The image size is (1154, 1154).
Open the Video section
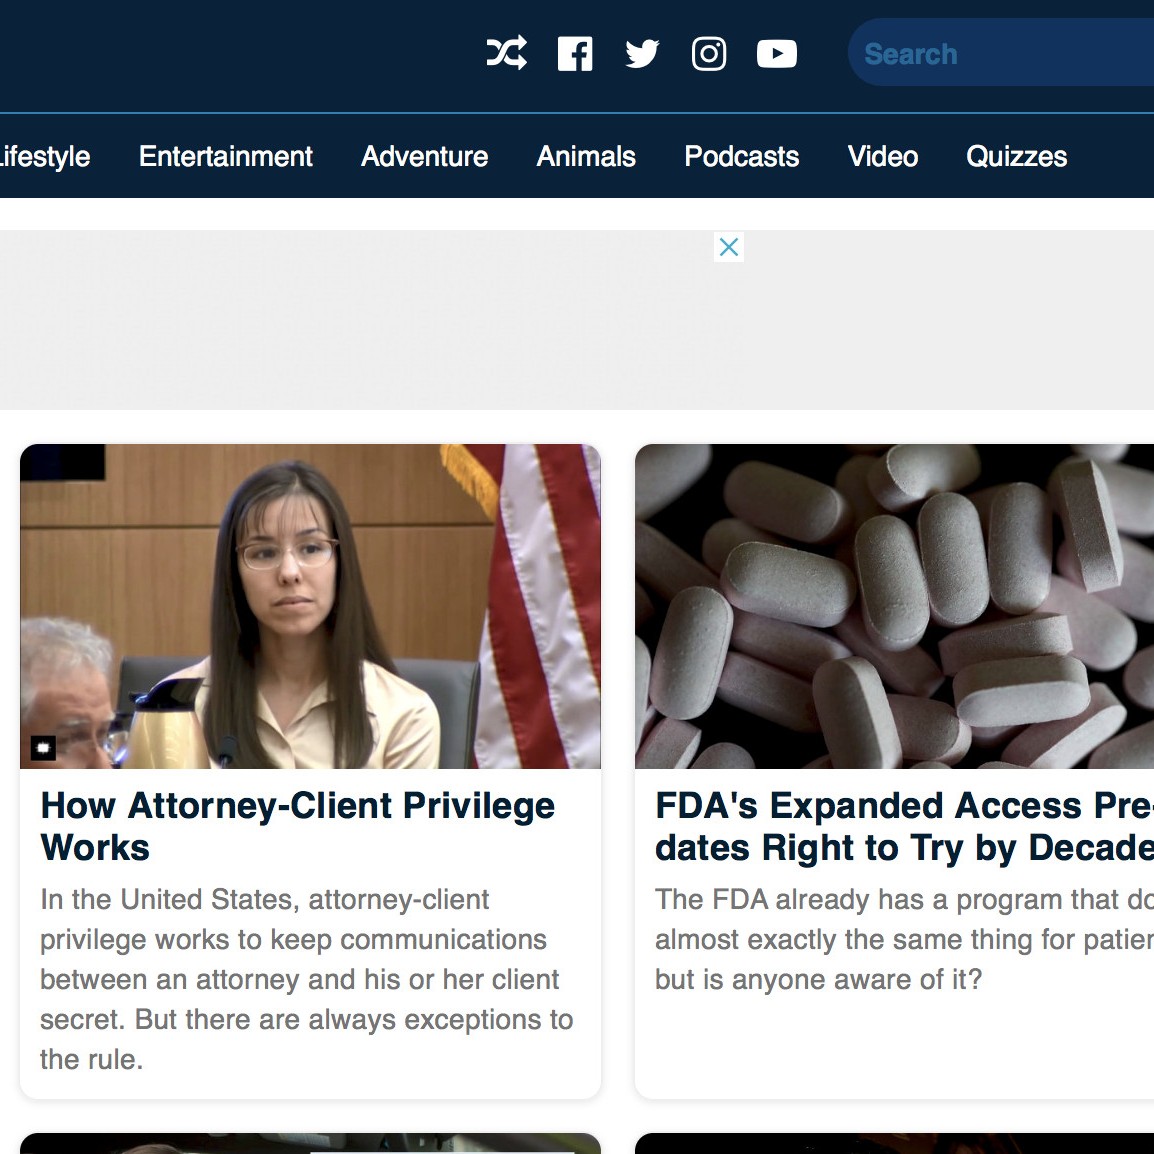pyautogui.click(x=882, y=156)
